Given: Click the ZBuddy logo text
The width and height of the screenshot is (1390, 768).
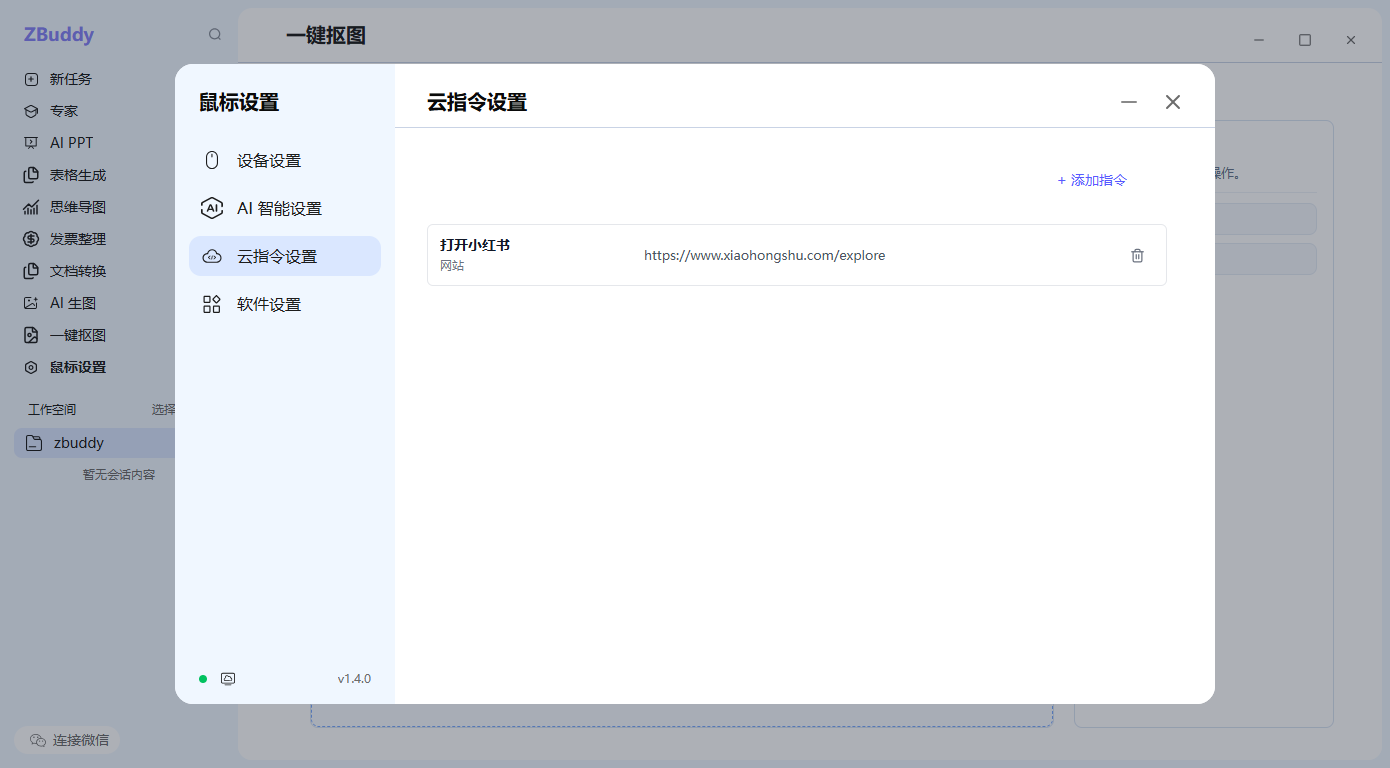Looking at the screenshot, I should [x=59, y=34].
